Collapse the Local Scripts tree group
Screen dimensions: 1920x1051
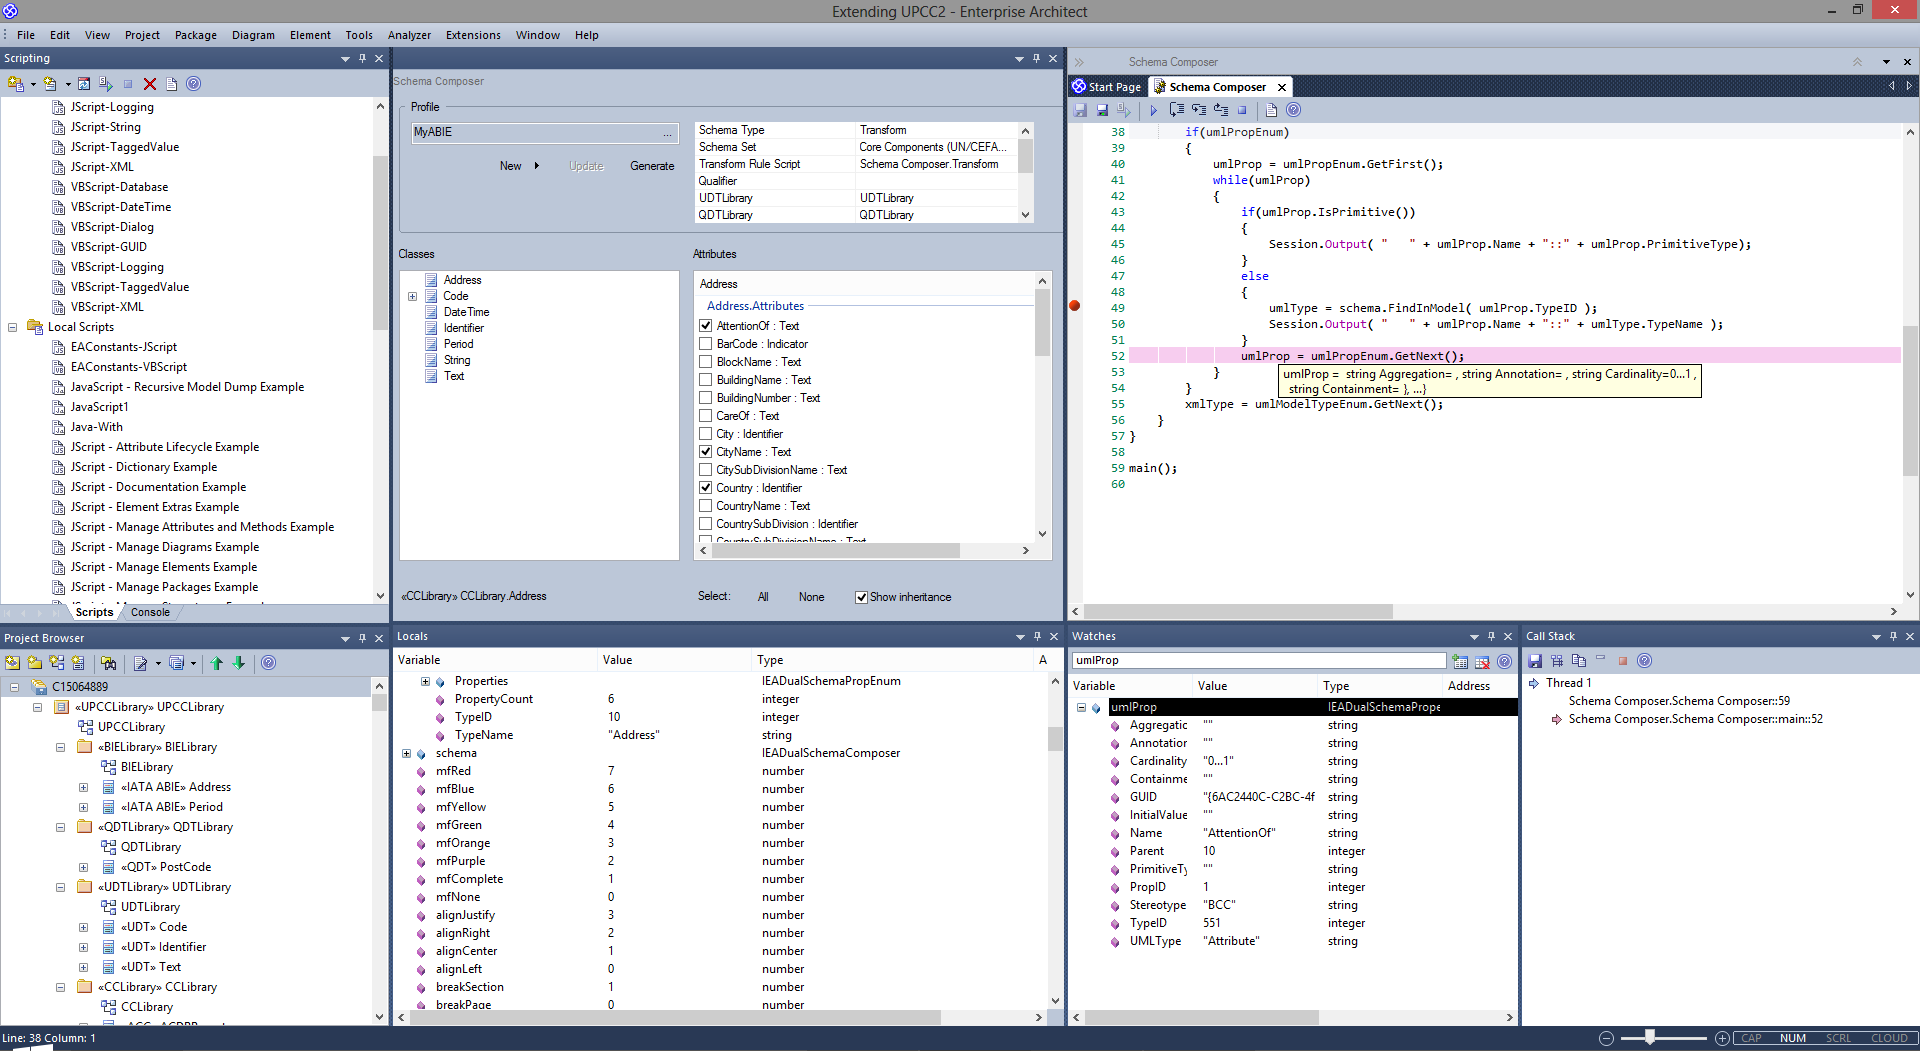click(x=13, y=327)
